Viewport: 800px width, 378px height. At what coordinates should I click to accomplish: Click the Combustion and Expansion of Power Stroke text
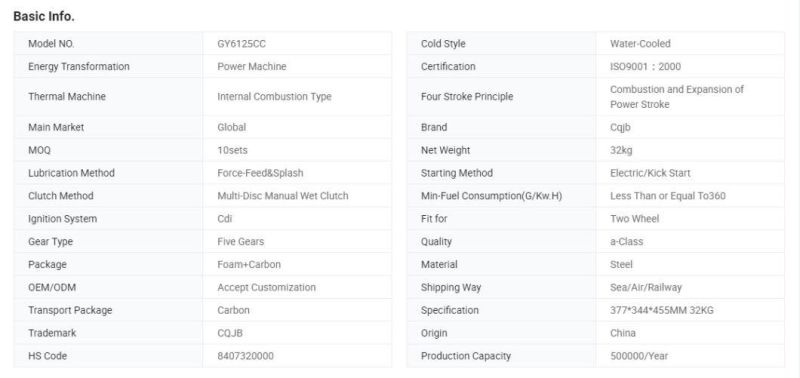point(677,96)
